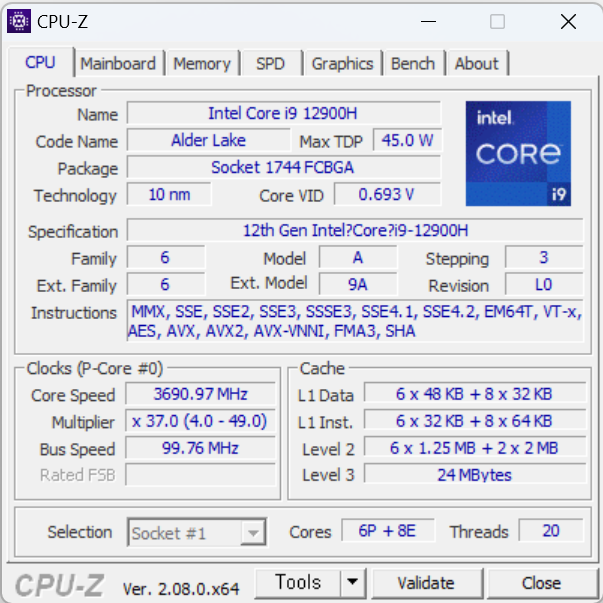Click the Max TDP value 45.0 W

[x=407, y=140]
